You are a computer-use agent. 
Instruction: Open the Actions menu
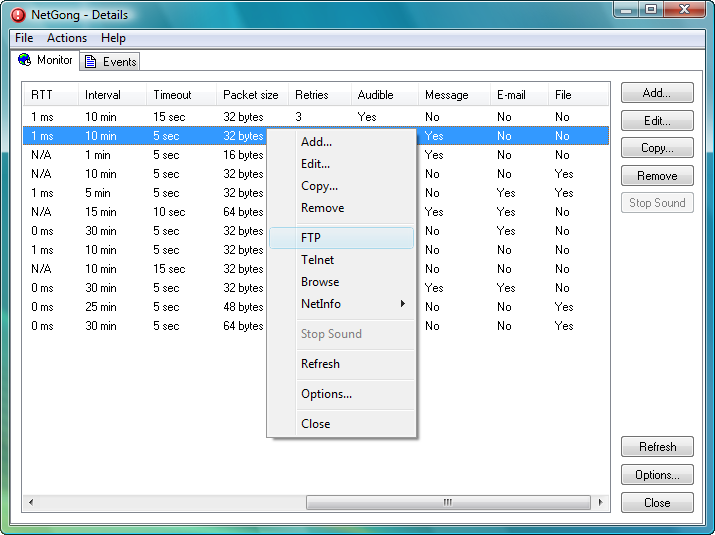[x=67, y=38]
